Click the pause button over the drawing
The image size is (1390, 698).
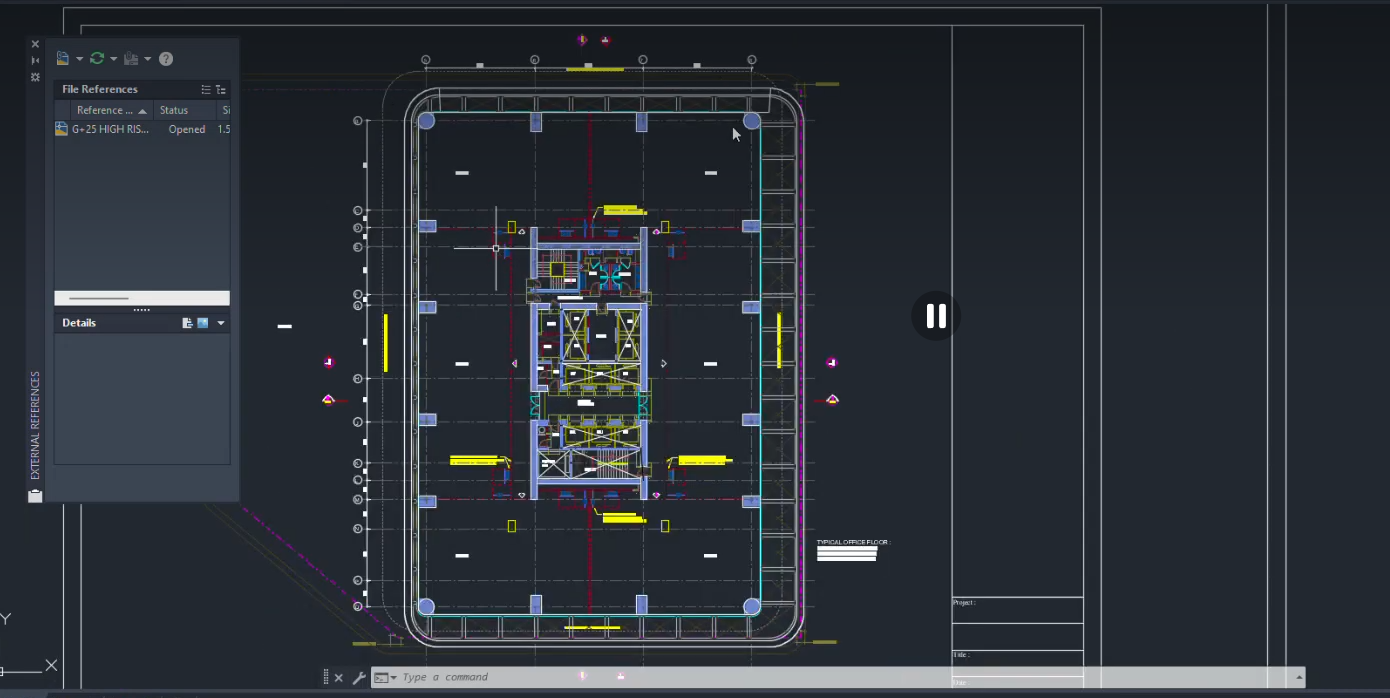click(x=936, y=316)
